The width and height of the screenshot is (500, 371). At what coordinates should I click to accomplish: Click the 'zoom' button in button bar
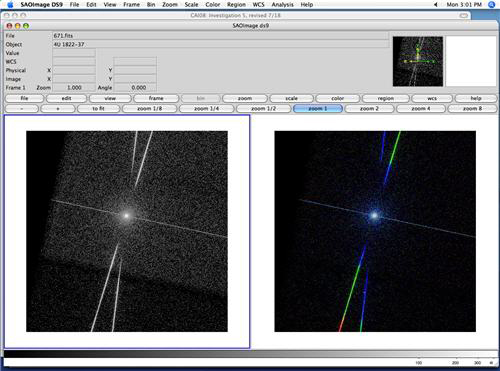(245, 98)
